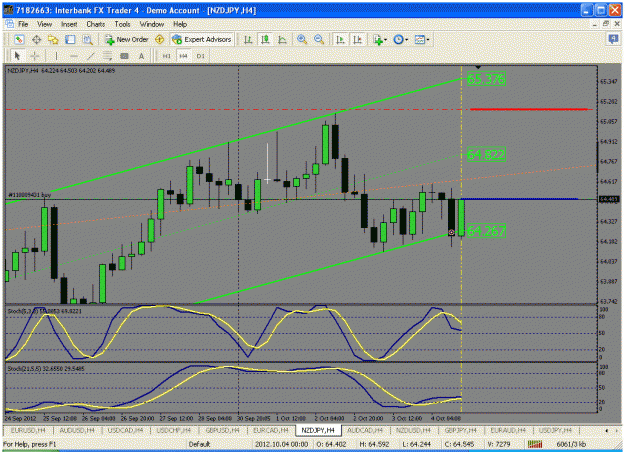
Task: Enable crosshair cursor mode
Action: coord(35,56)
